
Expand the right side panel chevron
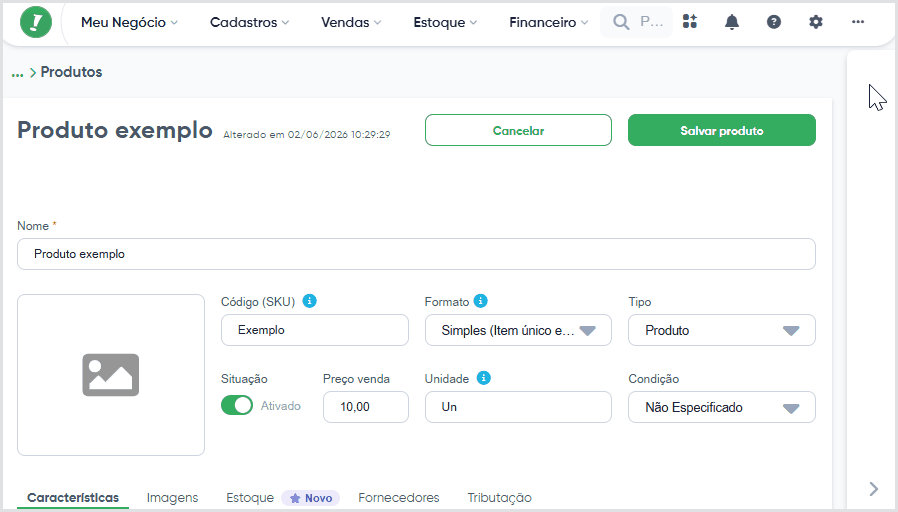873,489
